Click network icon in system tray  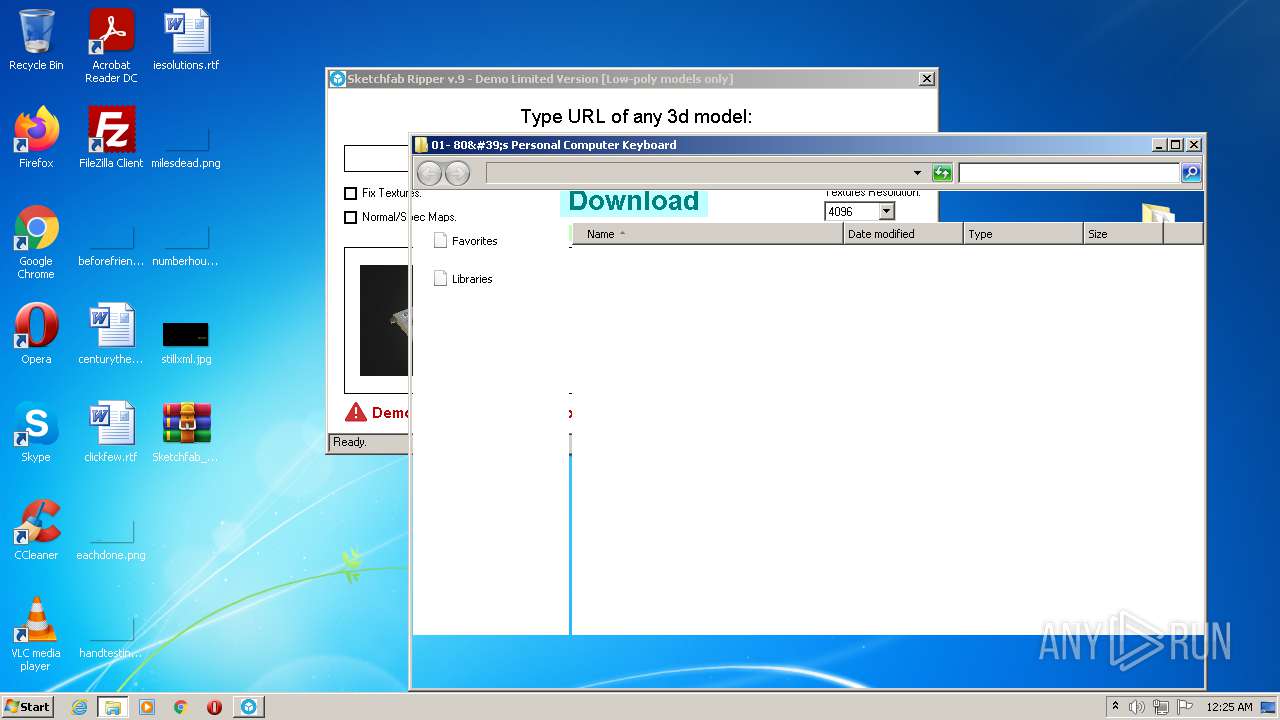[1161, 707]
